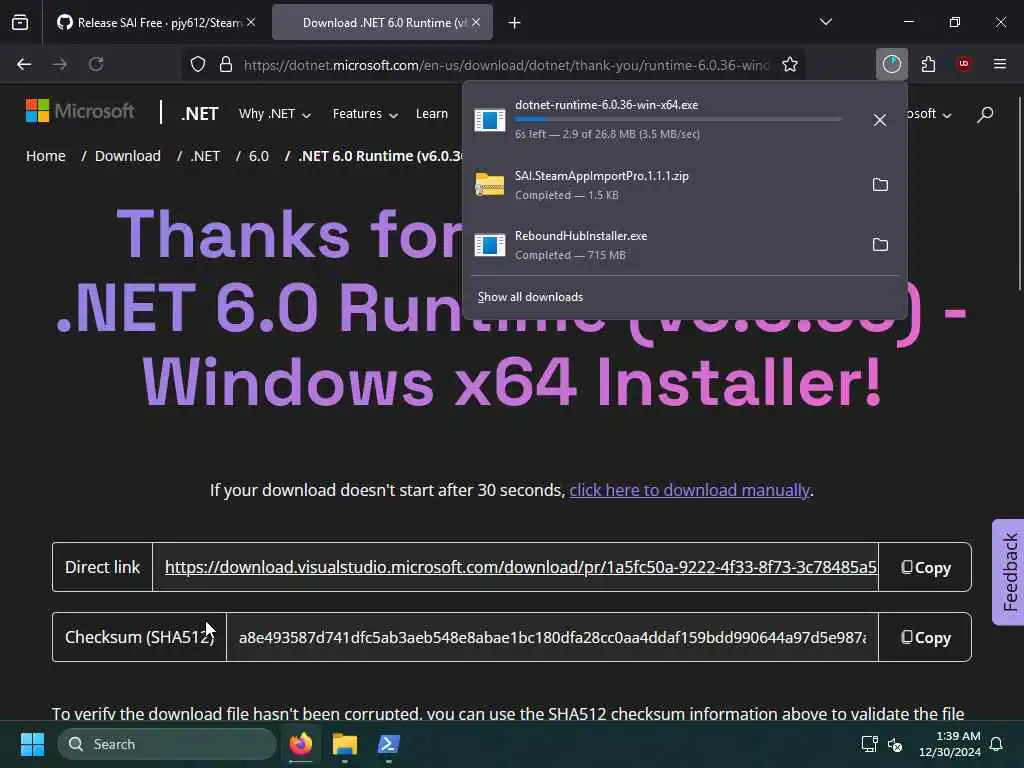Expand the Features dropdown menu
1024x768 pixels.
tap(365, 114)
